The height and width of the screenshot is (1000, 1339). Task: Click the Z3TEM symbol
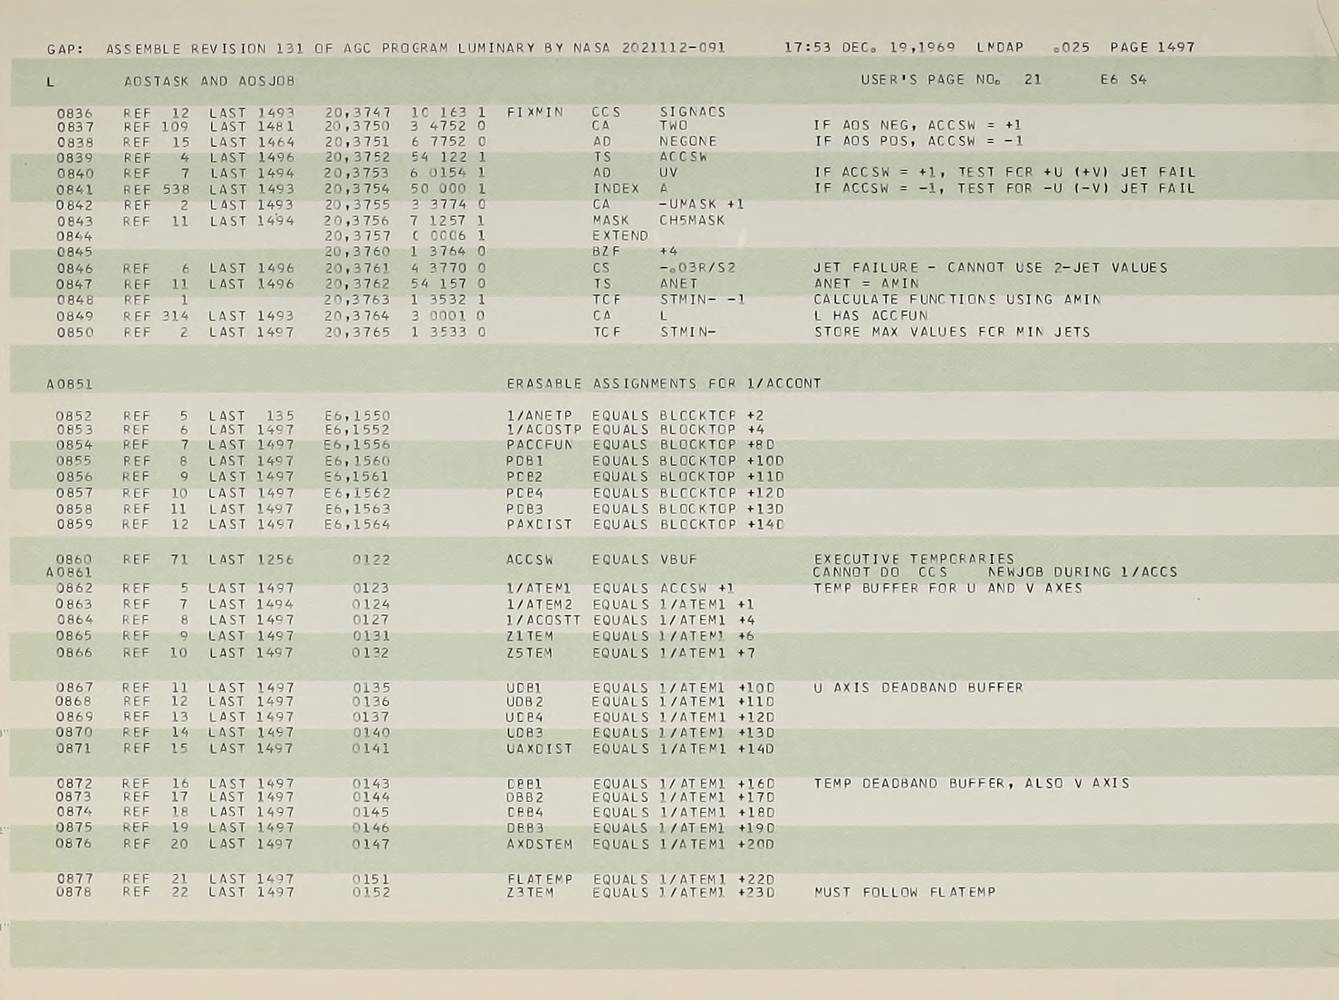coord(529,892)
